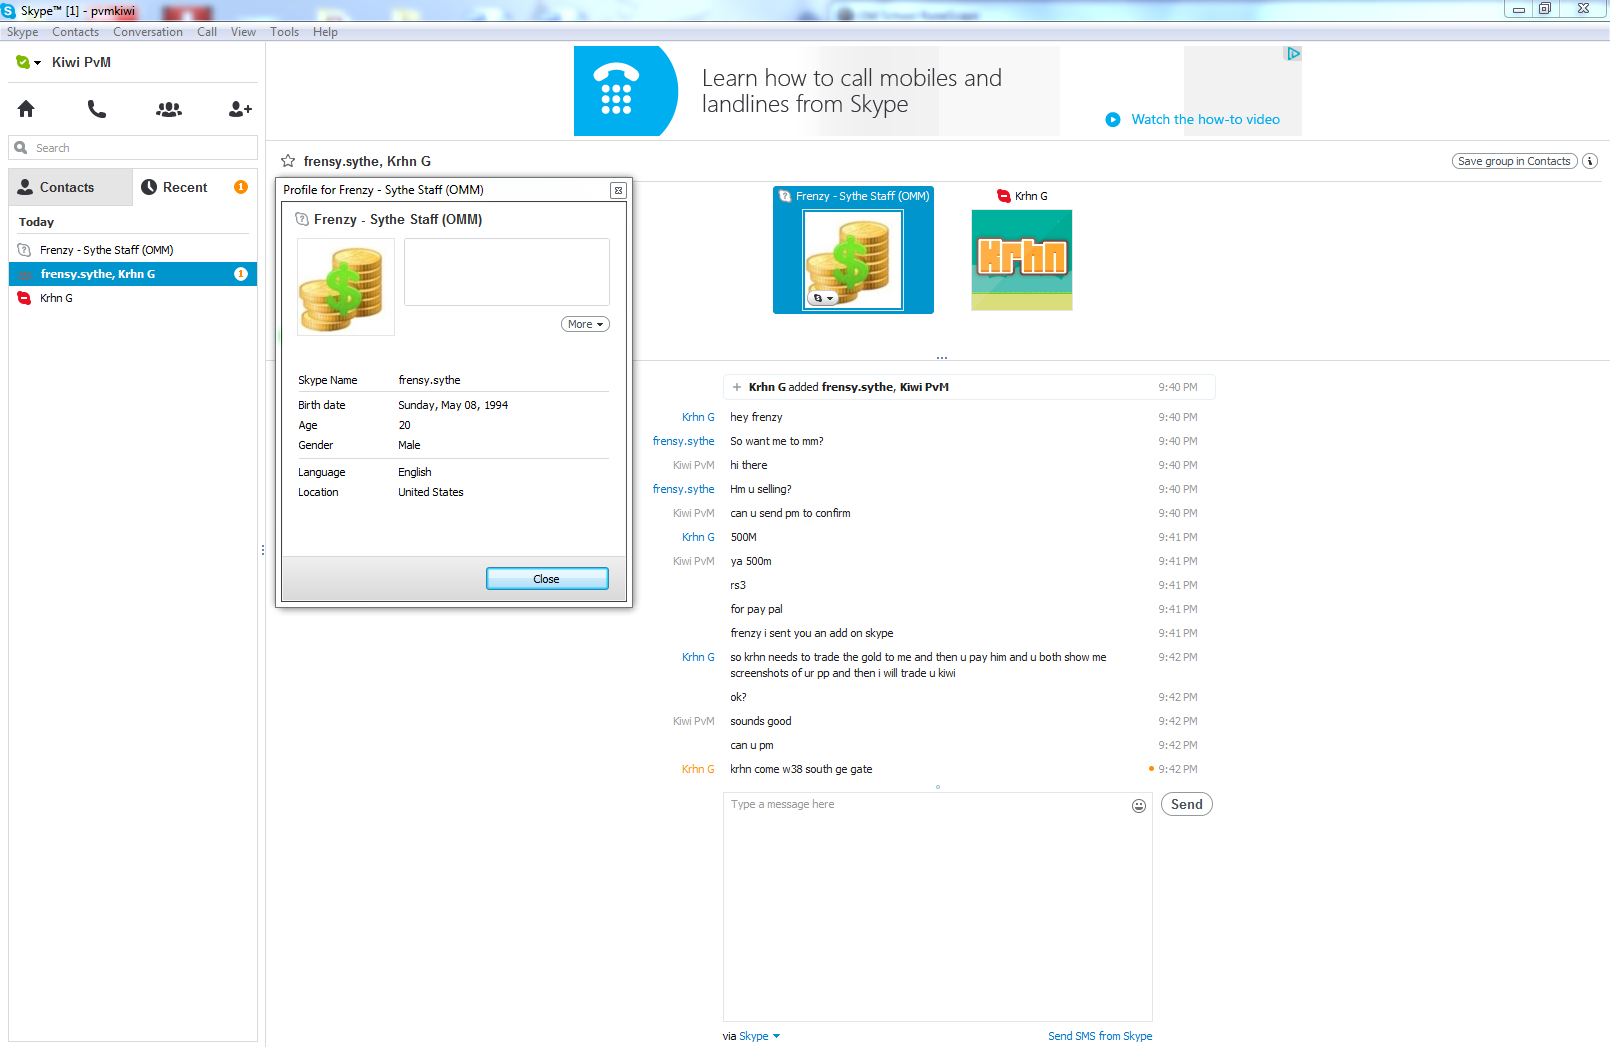Open the Call menu

(x=207, y=32)
